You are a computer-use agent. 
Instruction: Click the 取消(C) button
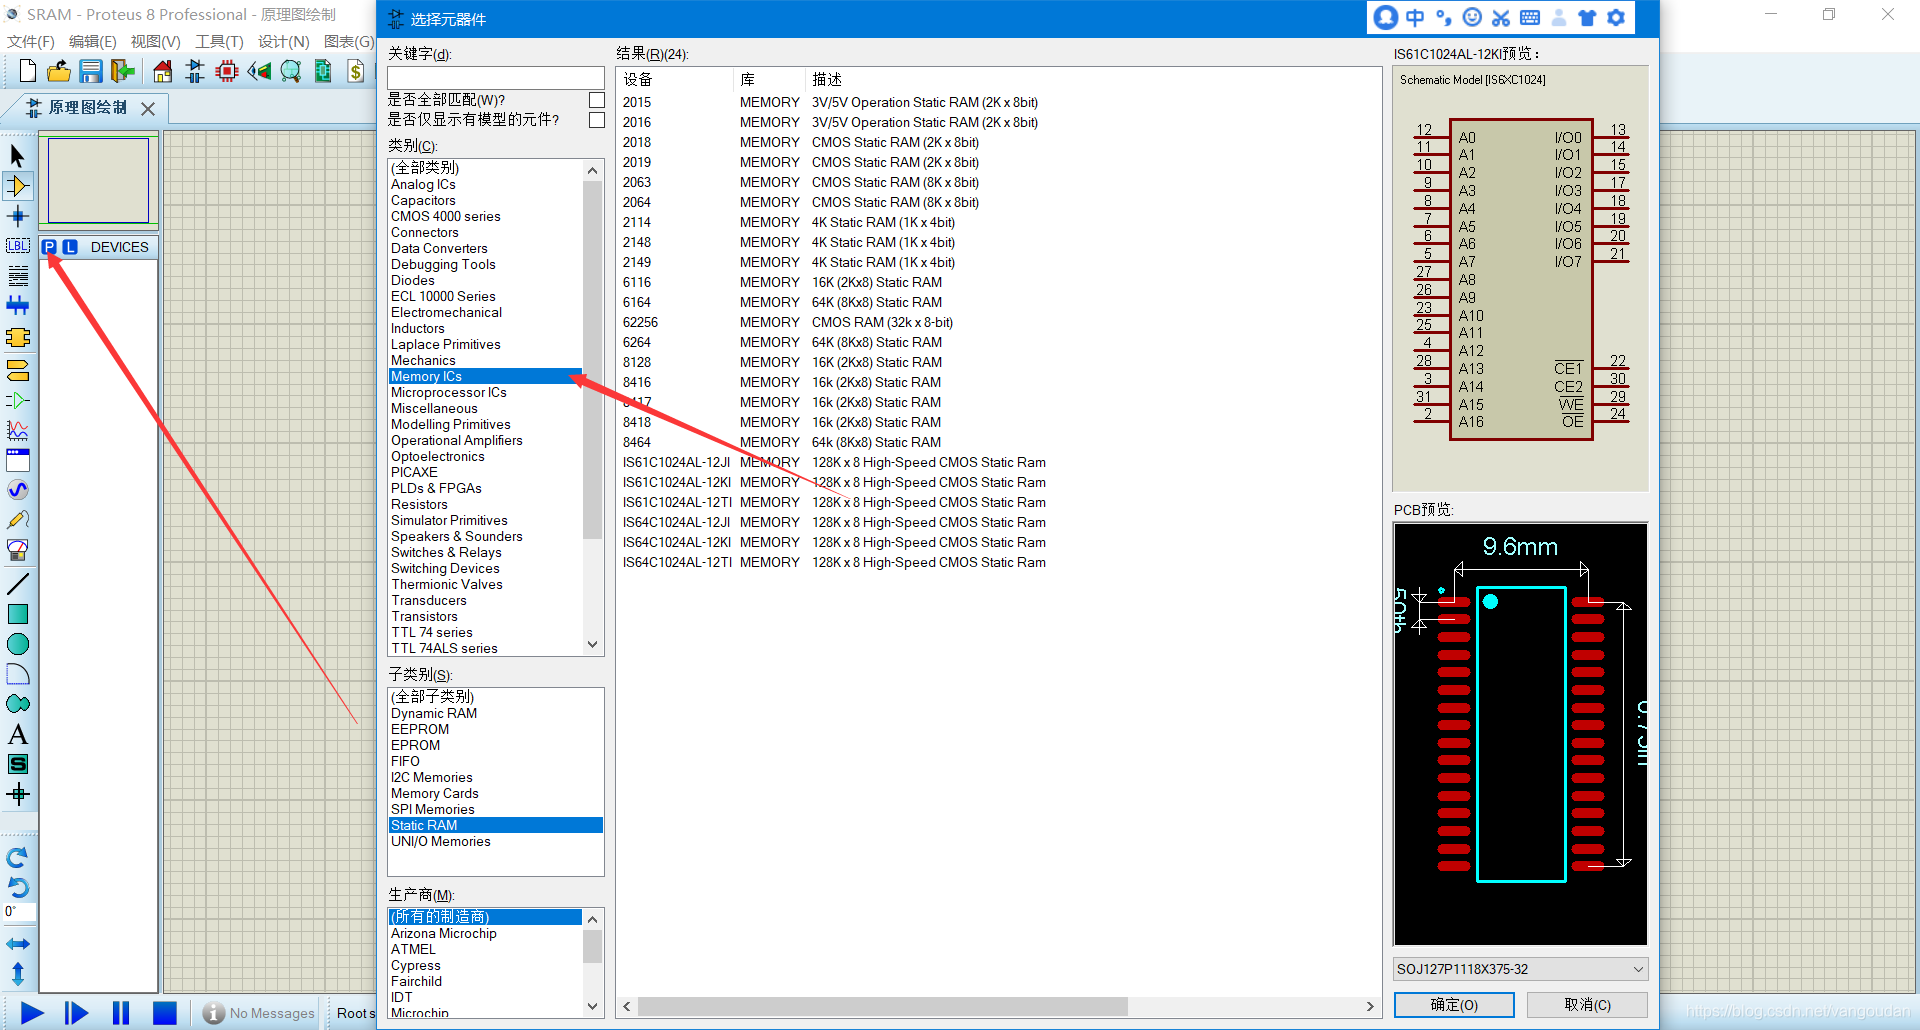pyautogui.click(x=1587, y=1005)
